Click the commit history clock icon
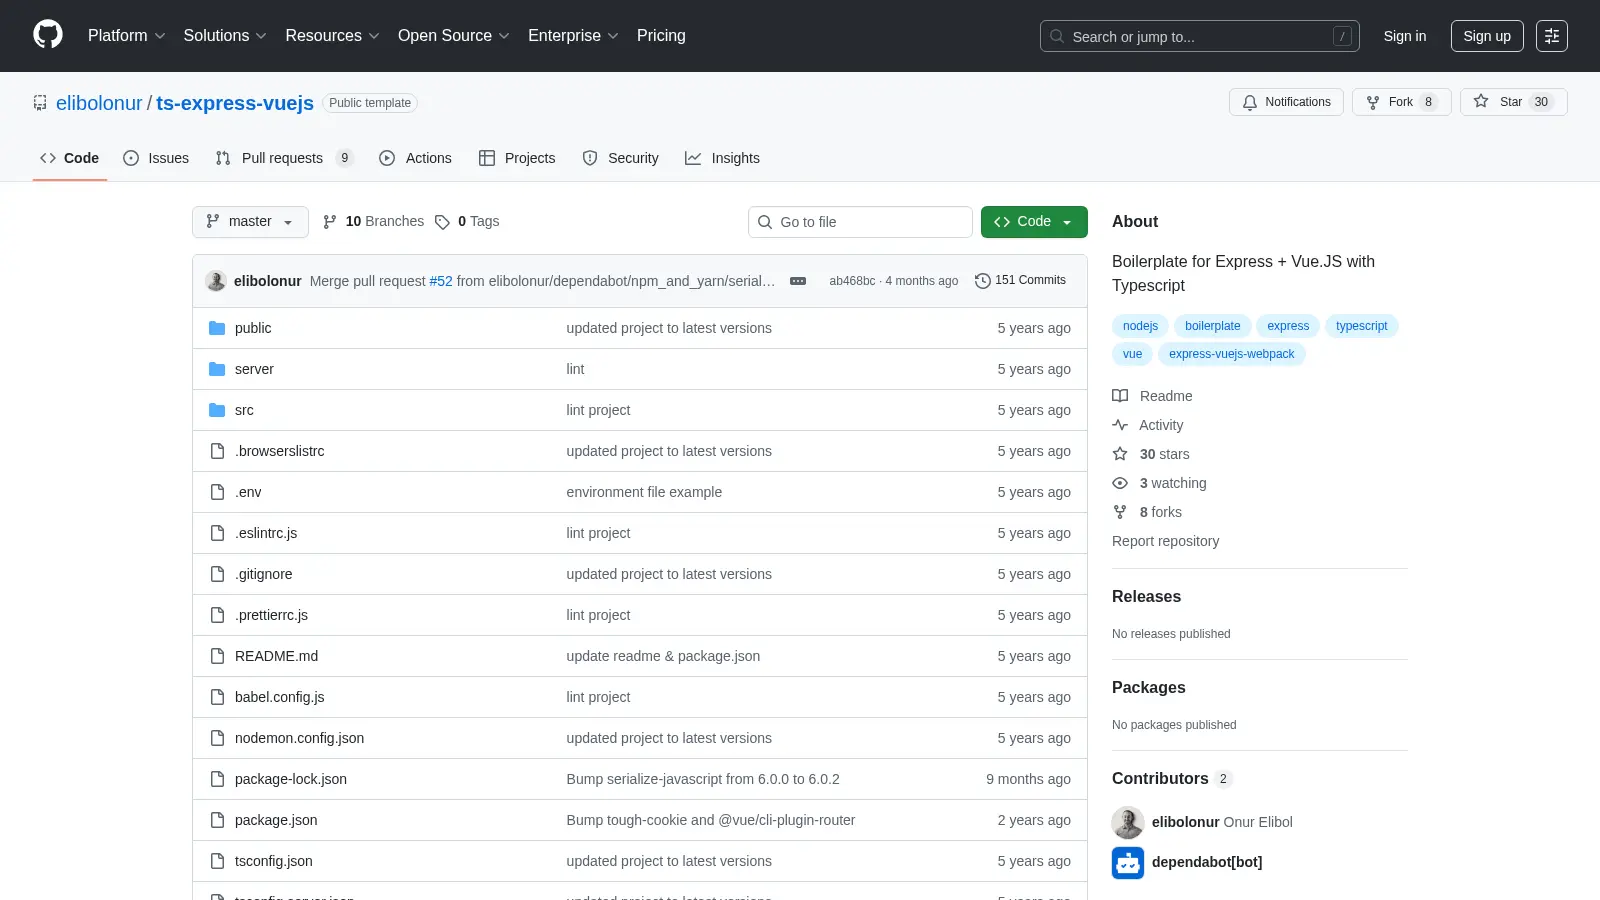This screenshot has width=1600, height=900. tap(982, 281)
